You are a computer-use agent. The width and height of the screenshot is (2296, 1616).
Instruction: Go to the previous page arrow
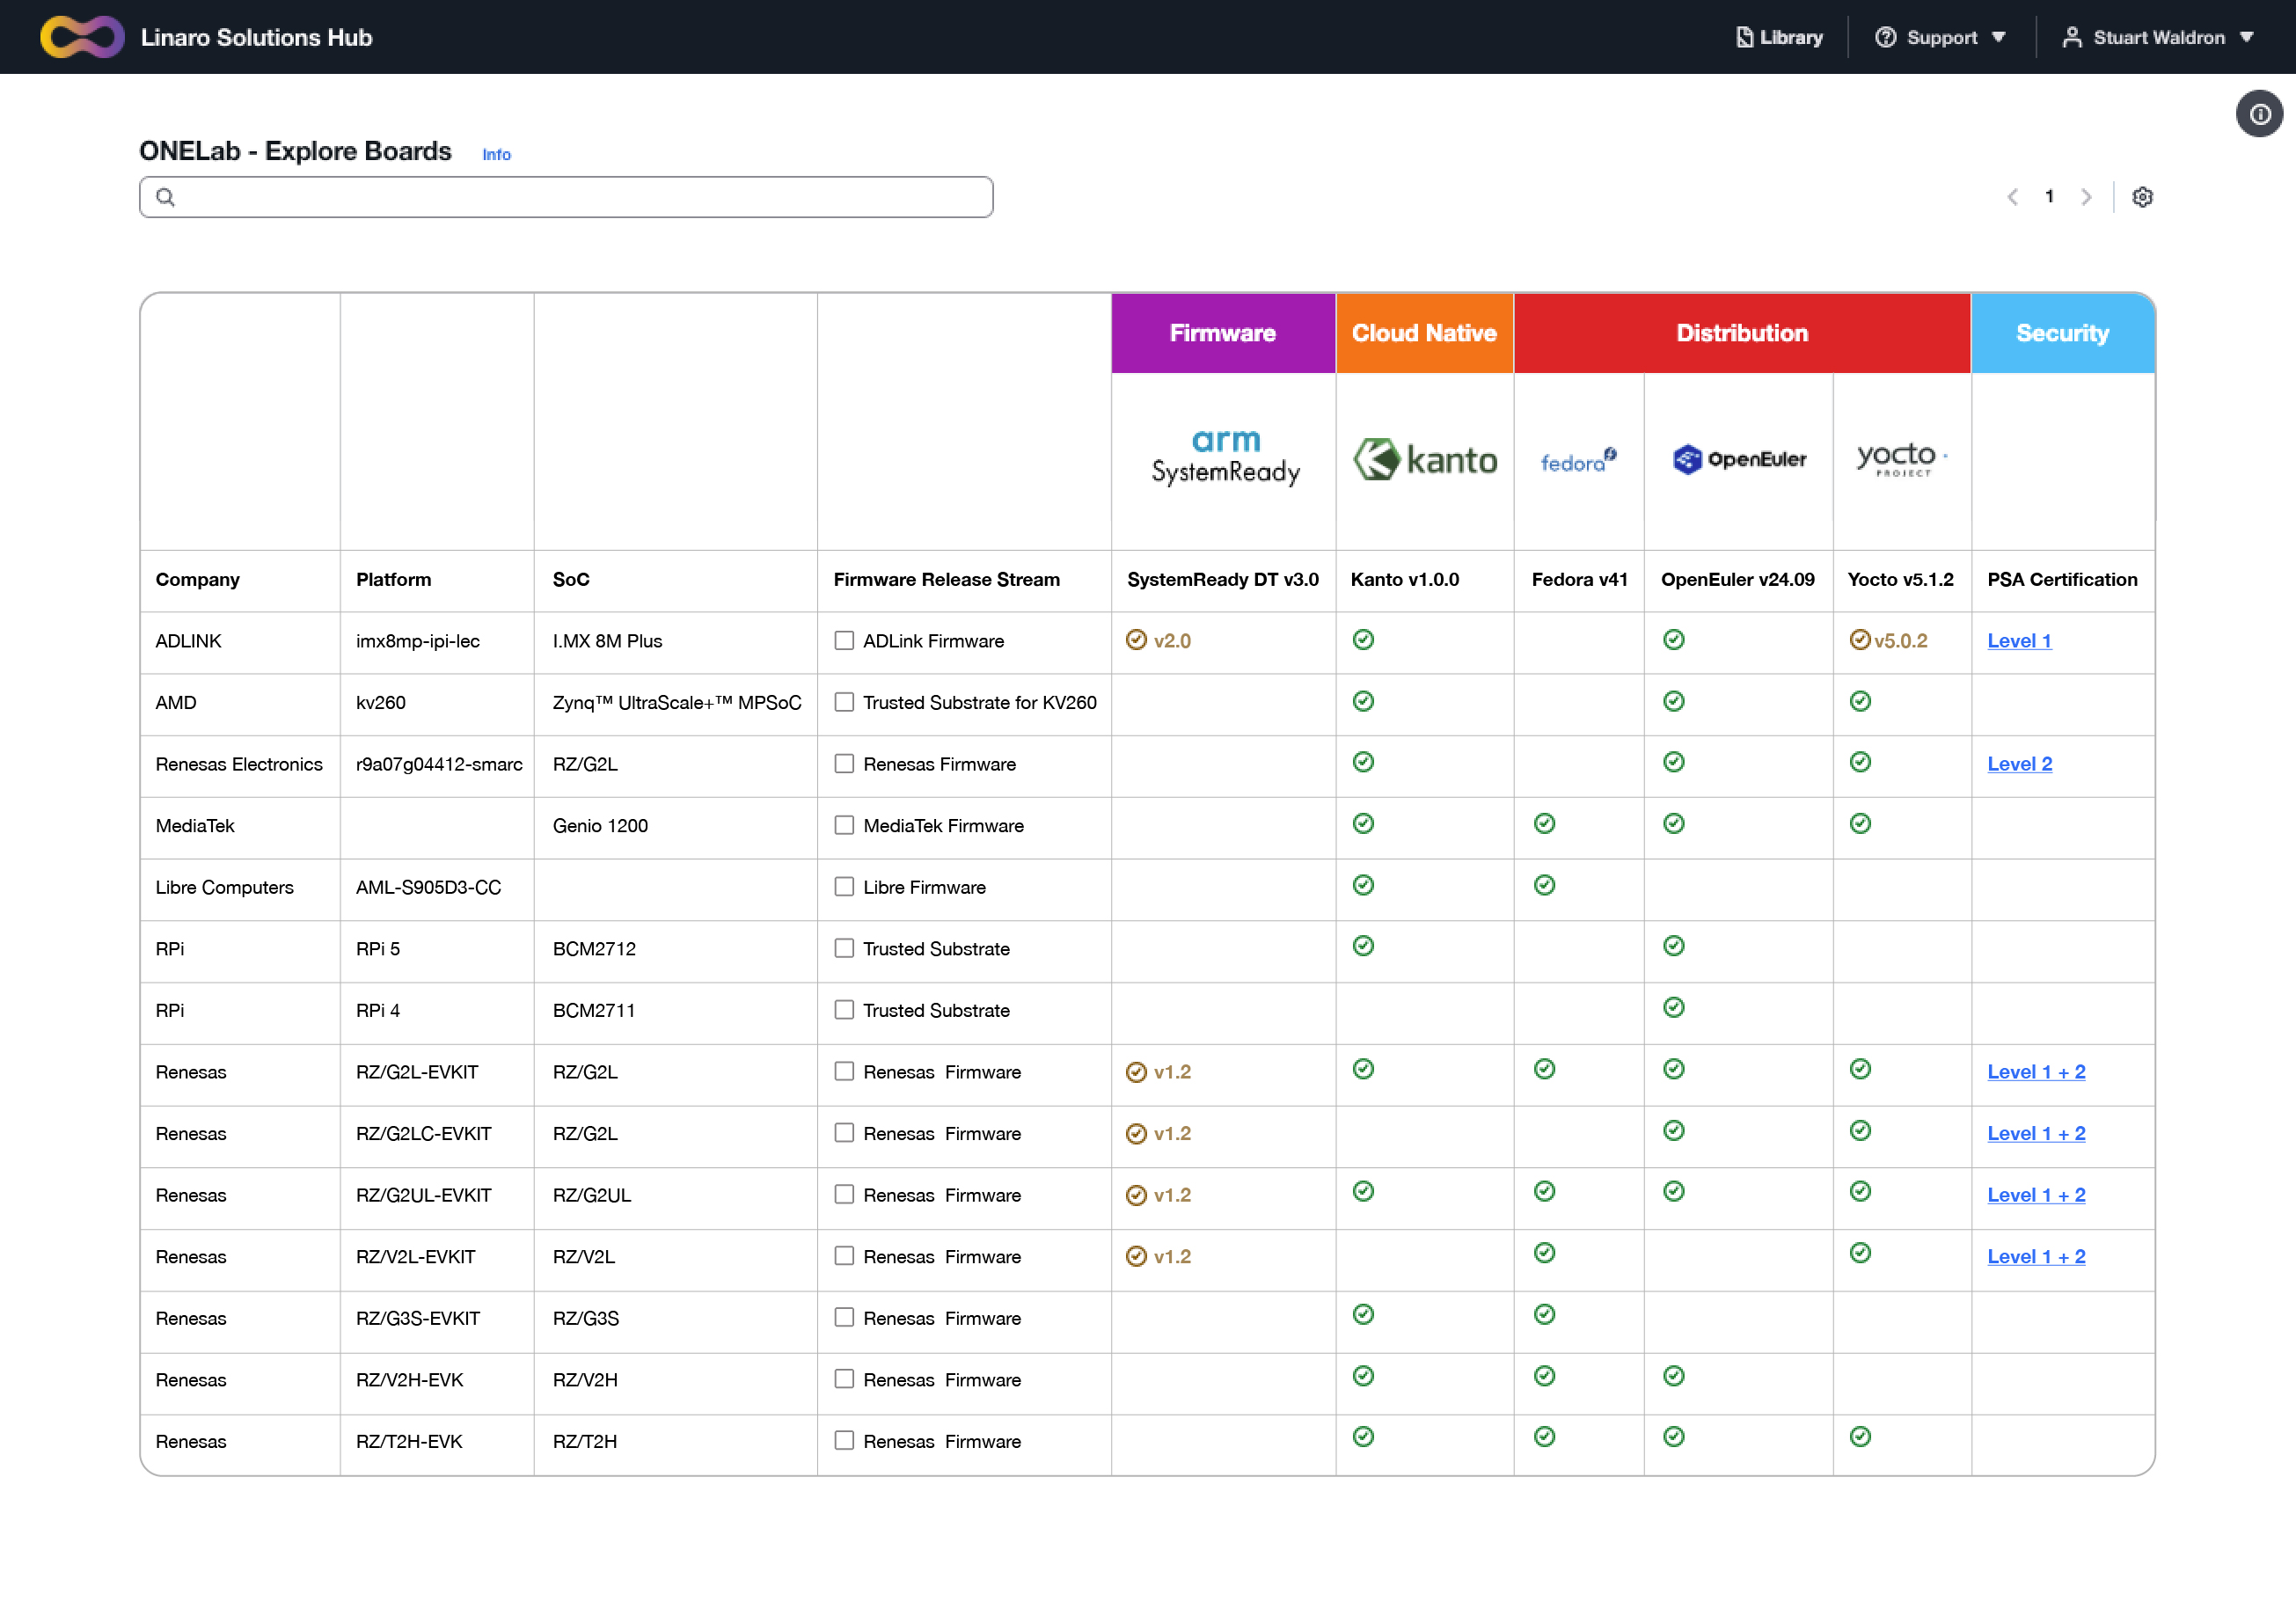(2012, 197)
